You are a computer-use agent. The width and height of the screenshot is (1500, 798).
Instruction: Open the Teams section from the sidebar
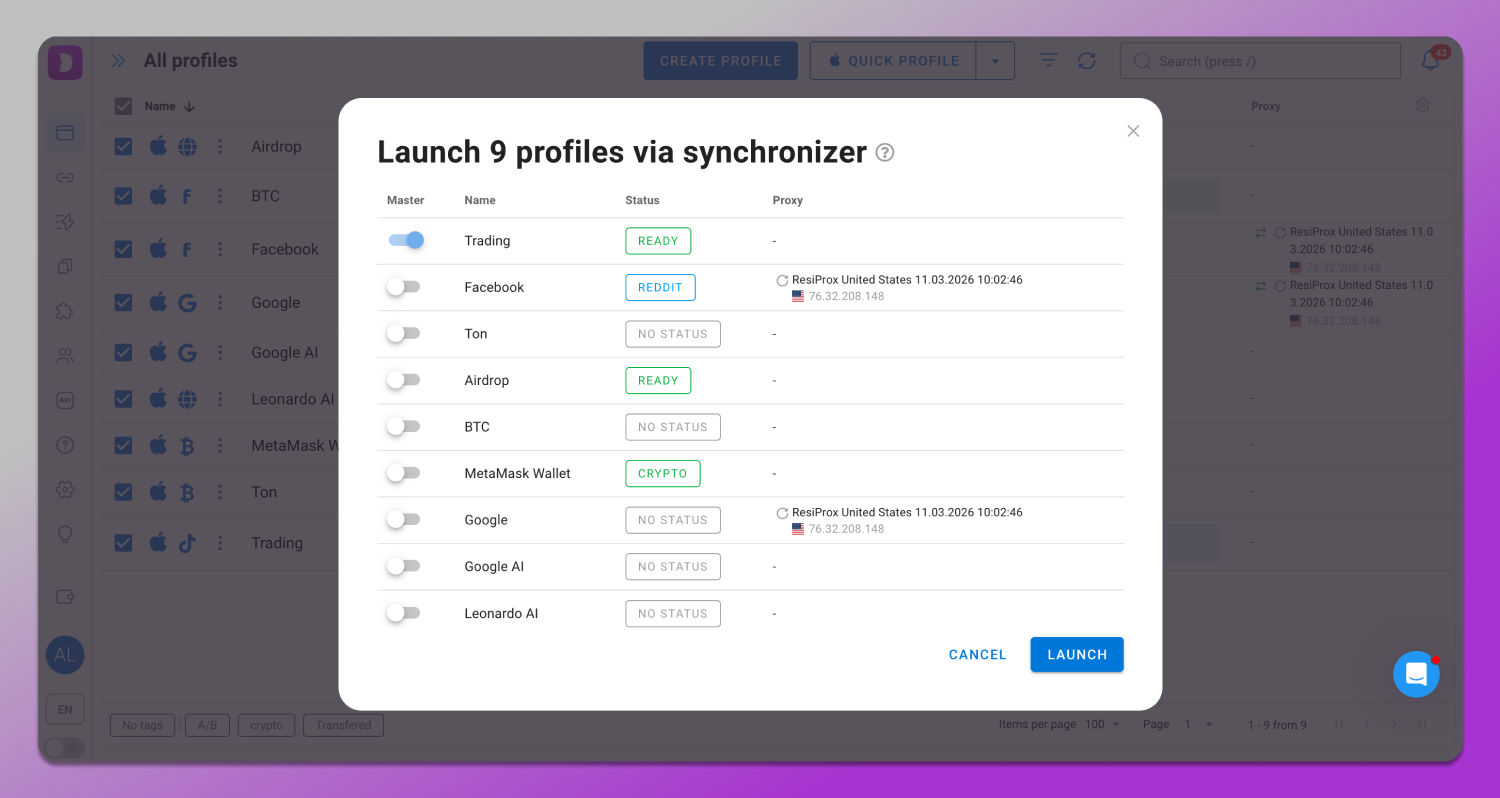pos(65,355)
